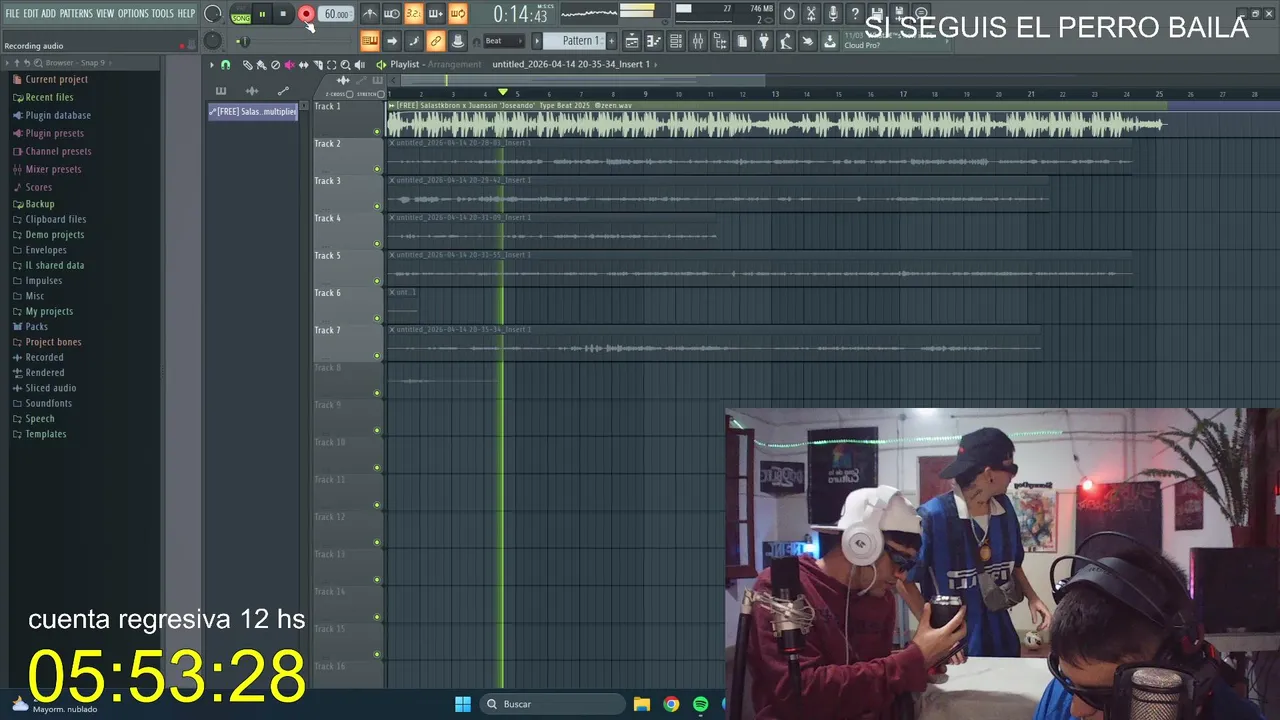Open the playlist view icon
Screen dimensions: 1280x720
pos(632,41)
